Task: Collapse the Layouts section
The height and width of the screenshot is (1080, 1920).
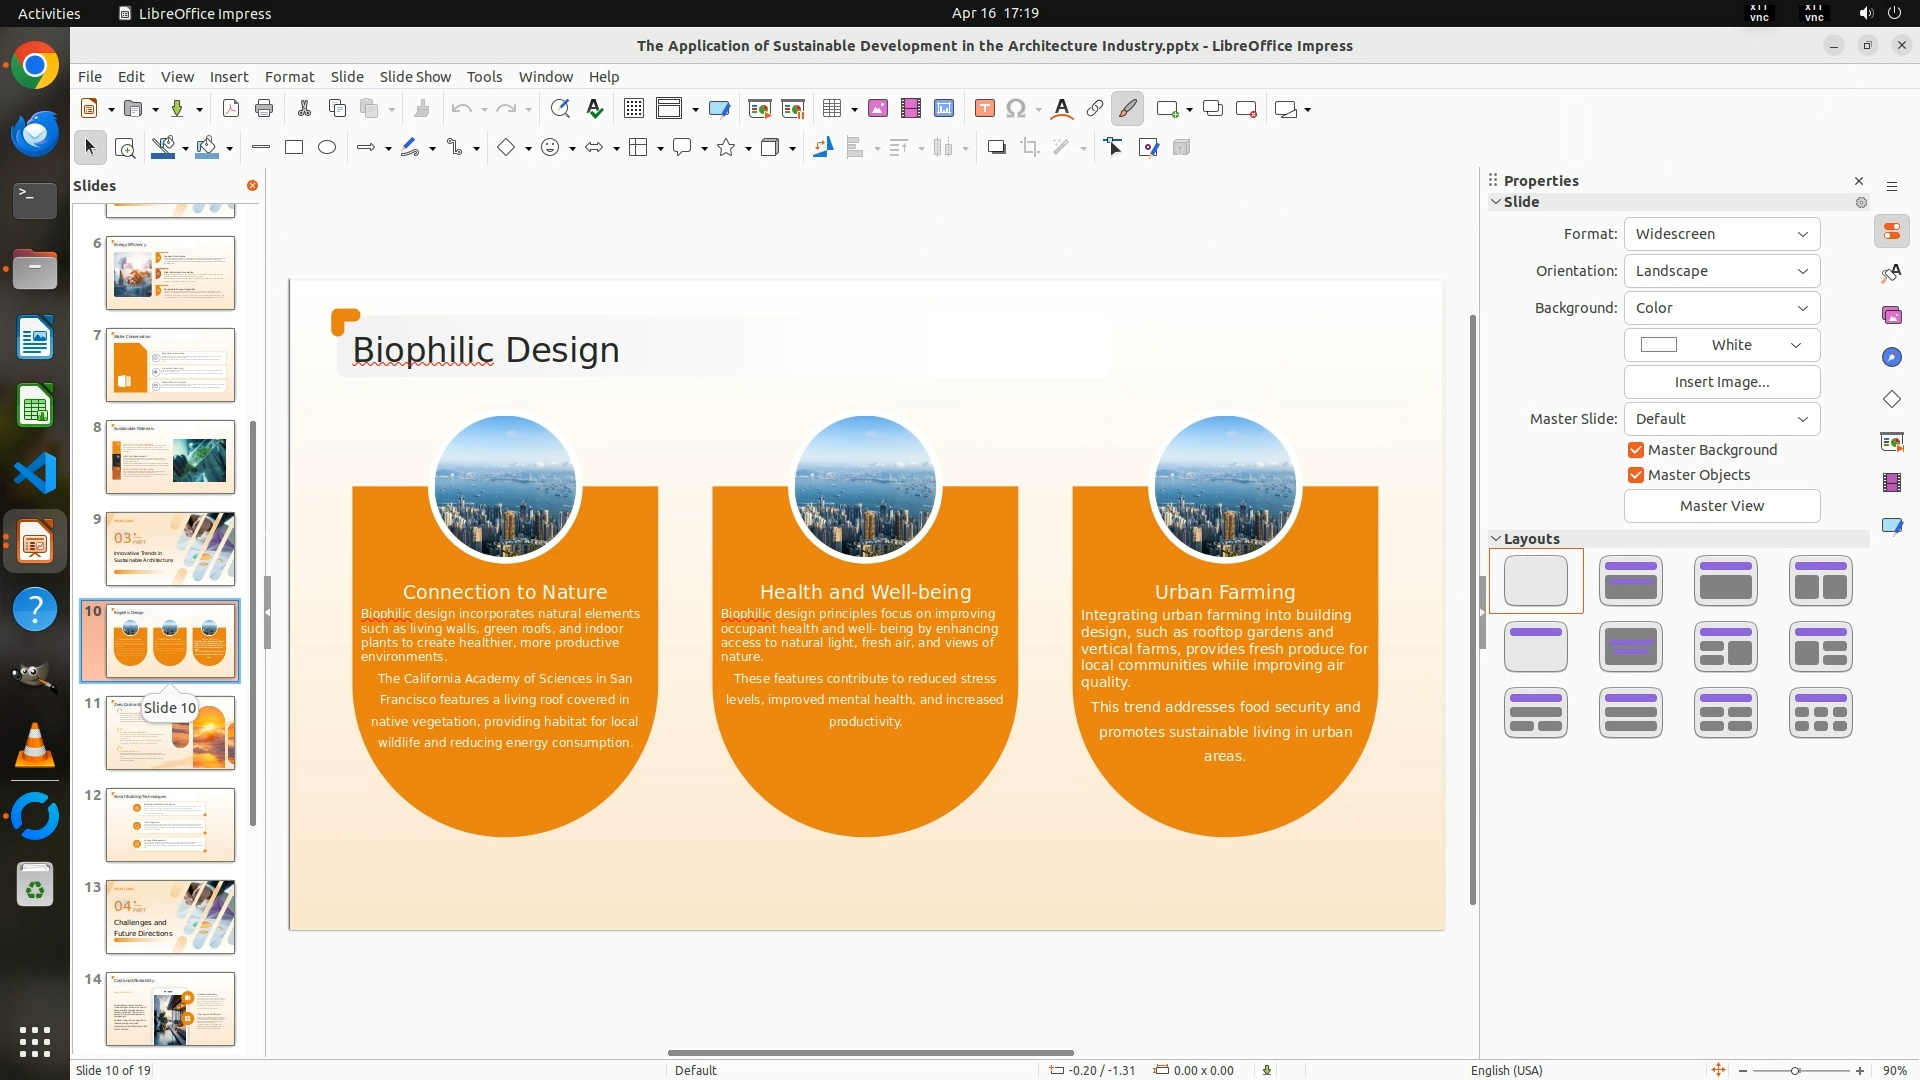Action: tap(1497, 539)
